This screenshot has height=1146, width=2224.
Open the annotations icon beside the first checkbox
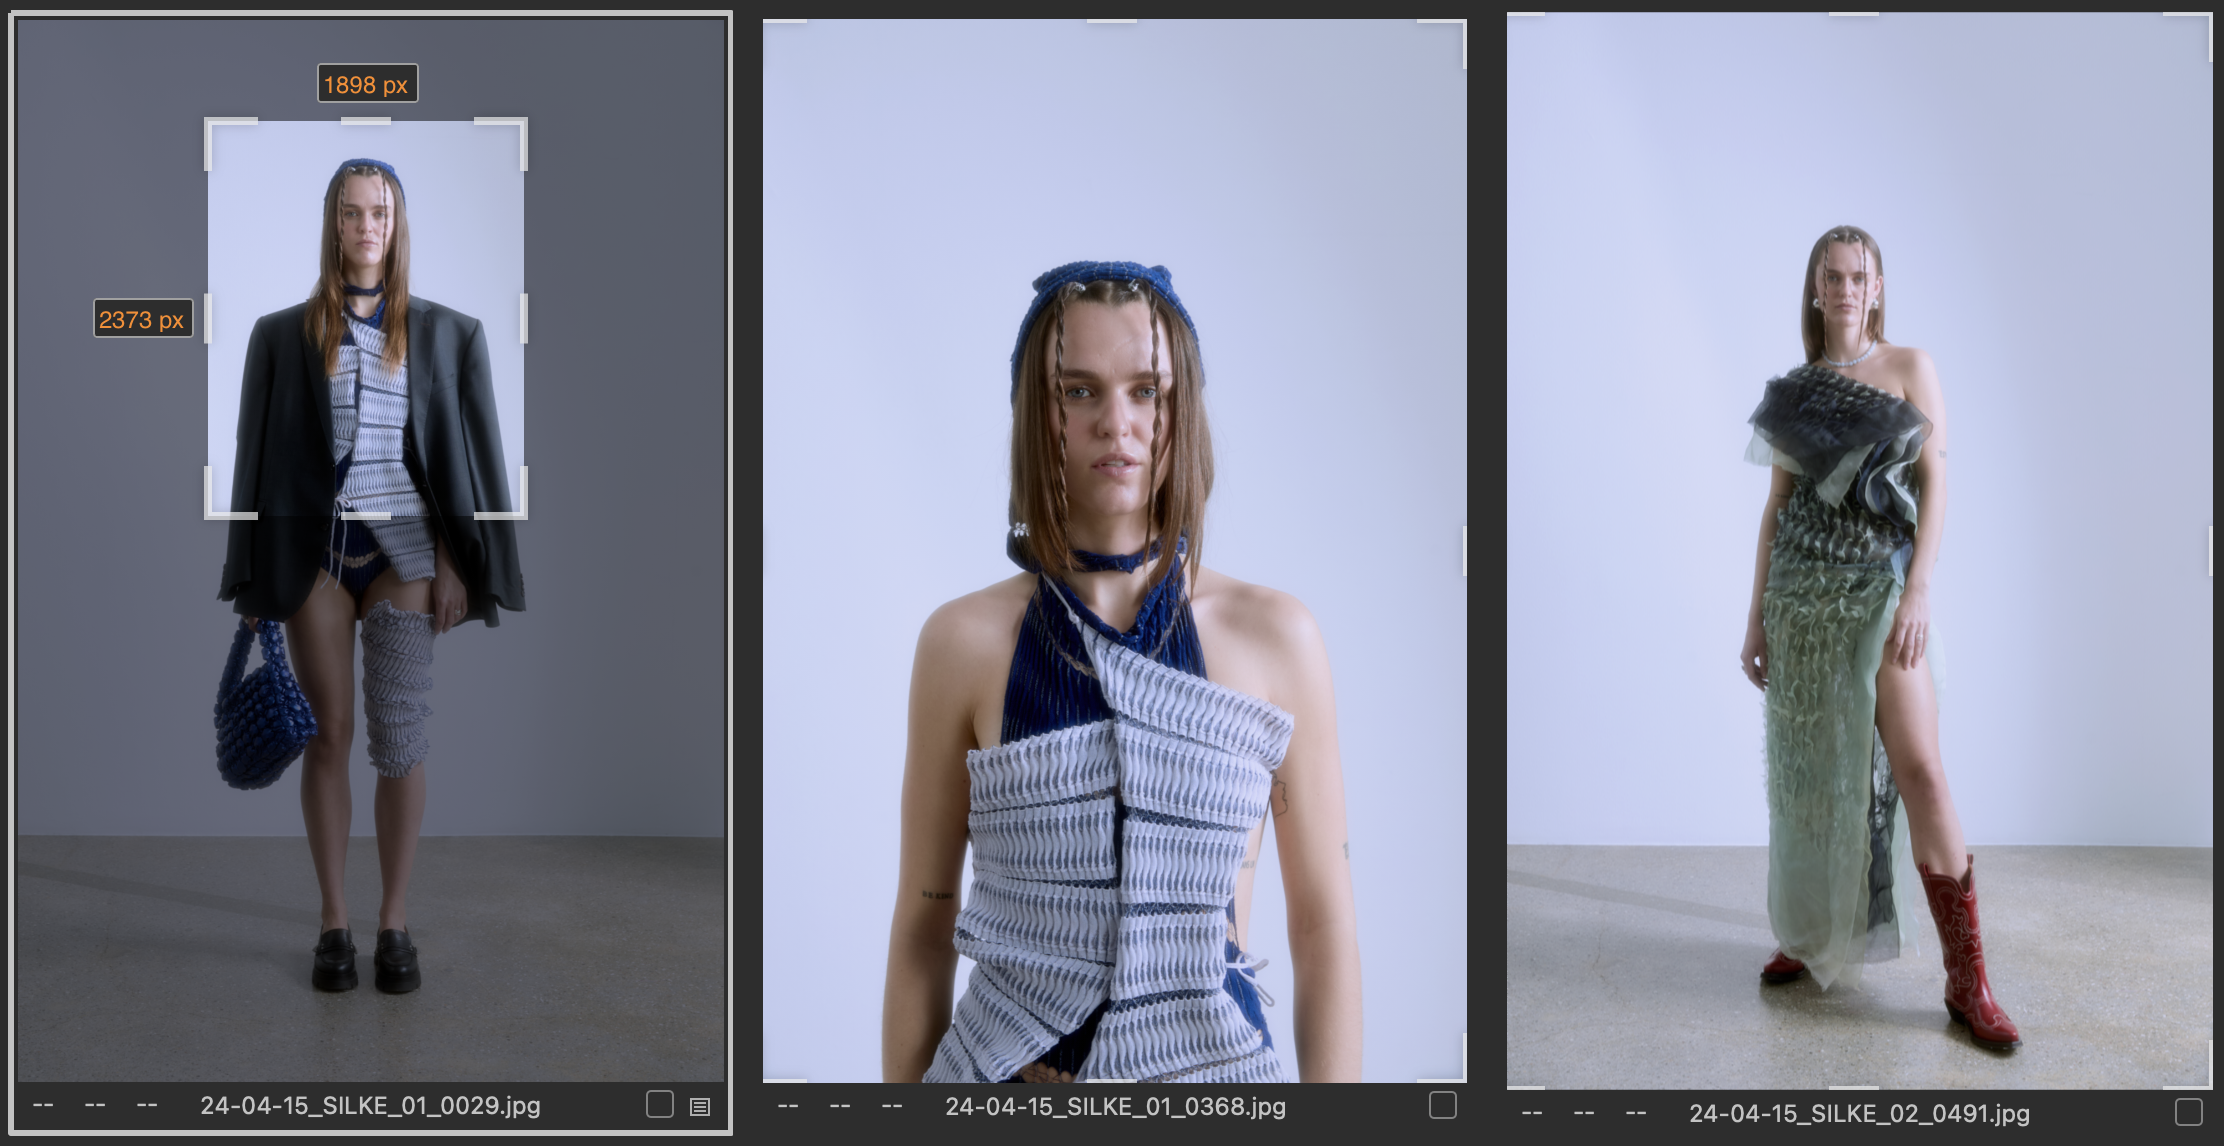coord(700,1107)
